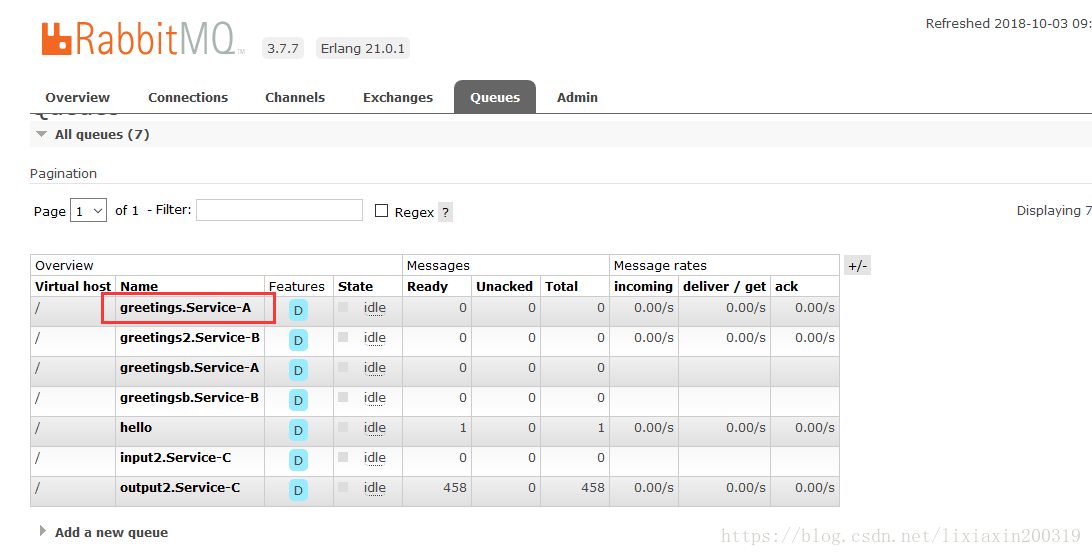Open the output2.Service-C queue
The image size is (1092, 556).
[x=180, y=487]
